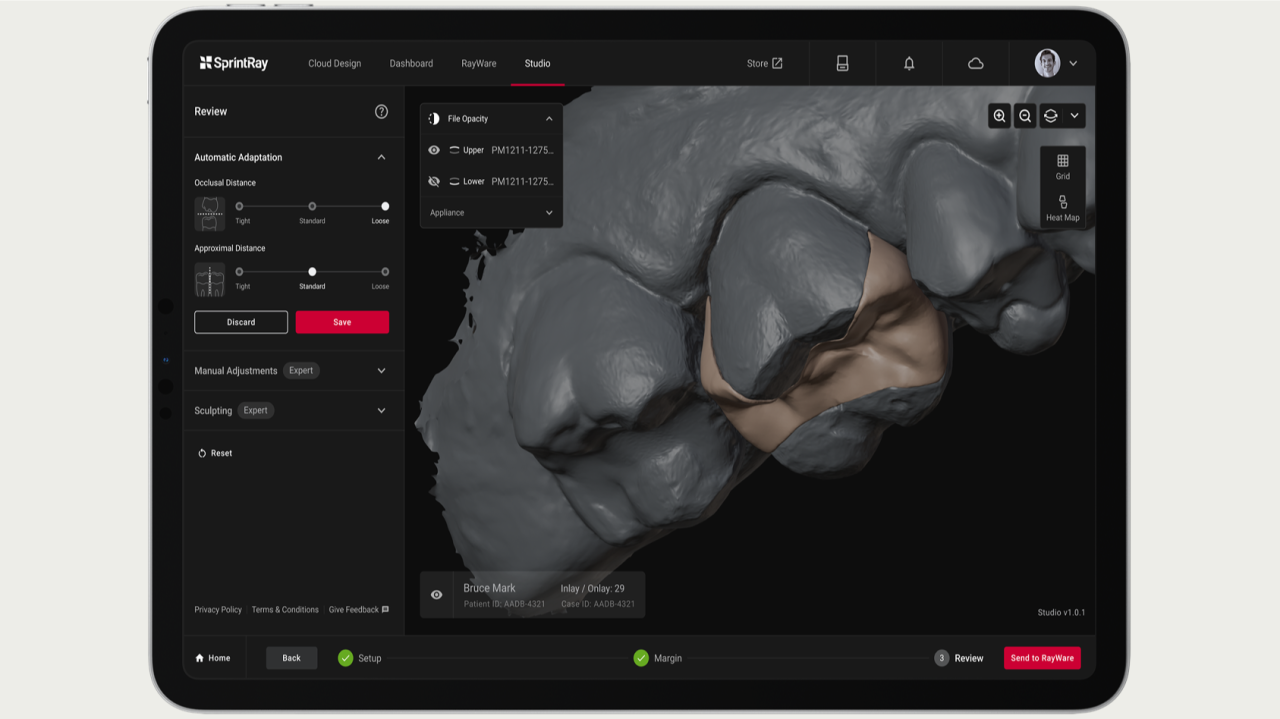Click the File Opacity half-circle icon
This screenshot has width=1280, height=719.
pyautogui.click(x=434, y=119)
